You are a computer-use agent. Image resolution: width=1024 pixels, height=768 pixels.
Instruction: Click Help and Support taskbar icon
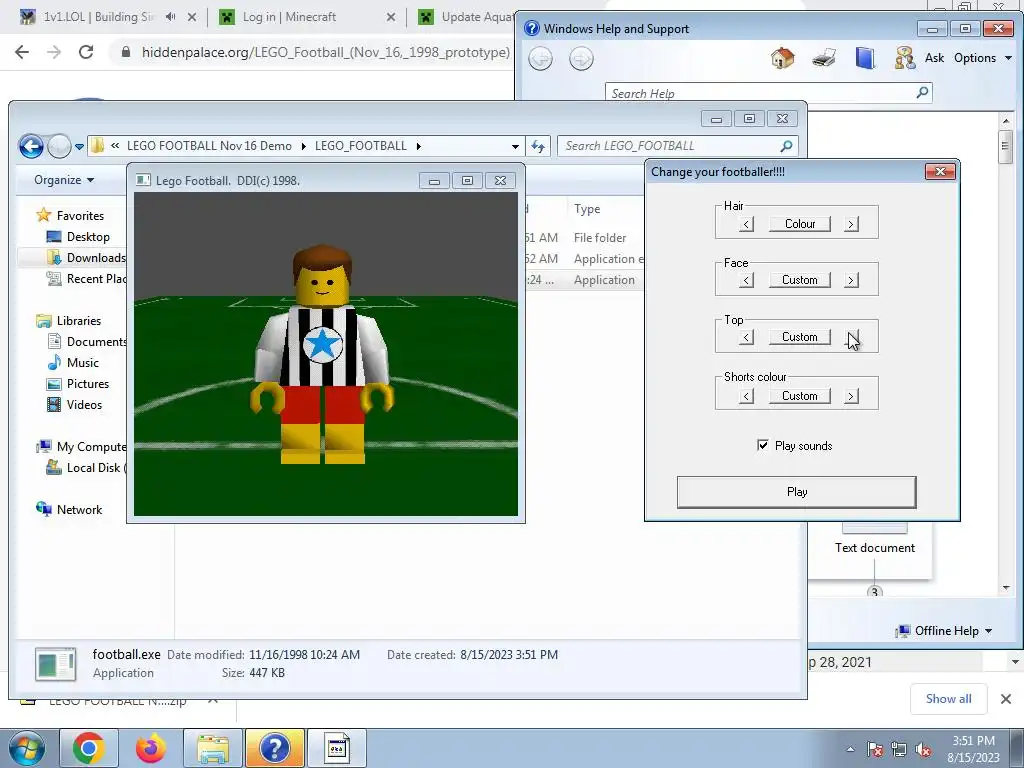pos(275,748)
